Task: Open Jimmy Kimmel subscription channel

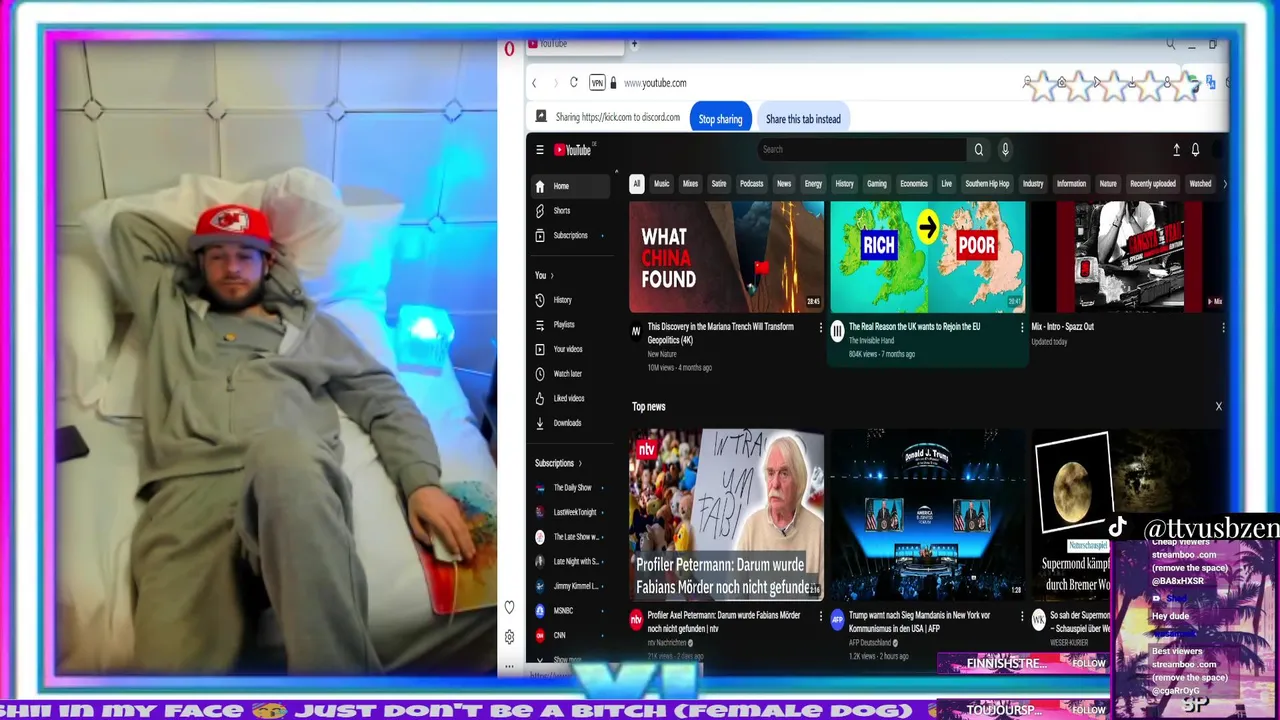Action: [571, 586]
